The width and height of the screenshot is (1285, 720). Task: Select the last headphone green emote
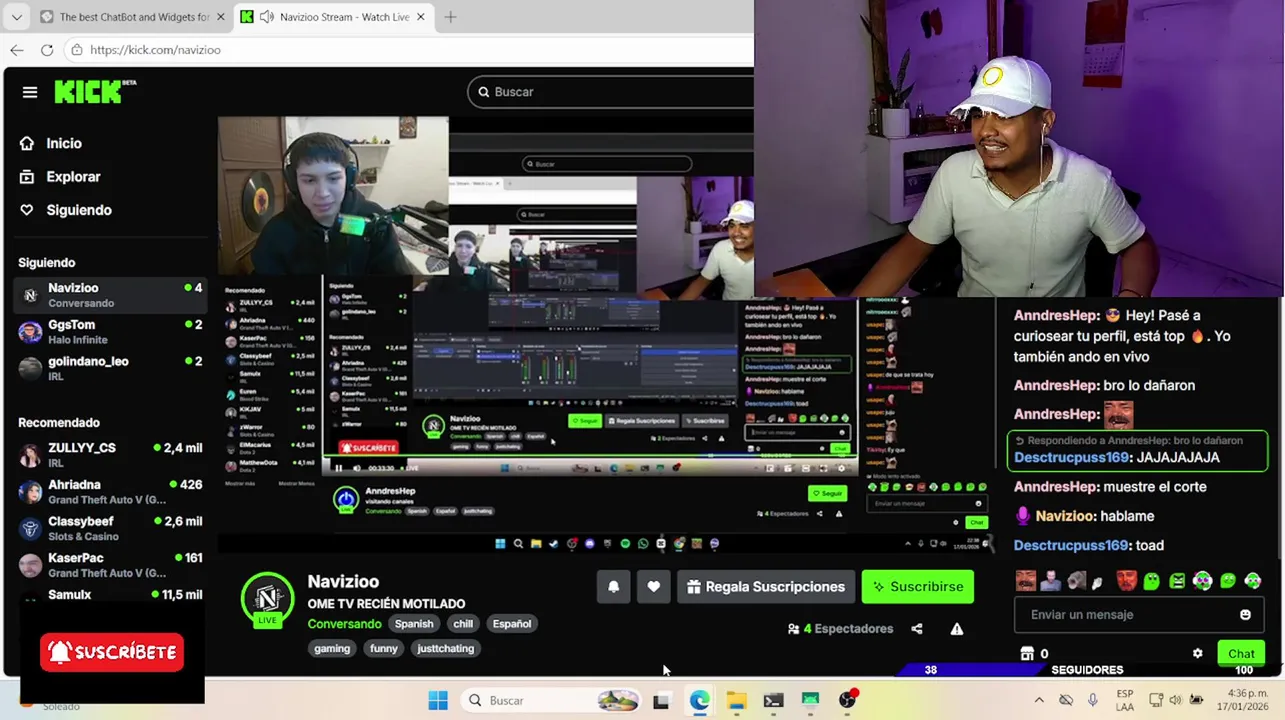tap(1253, 581)
